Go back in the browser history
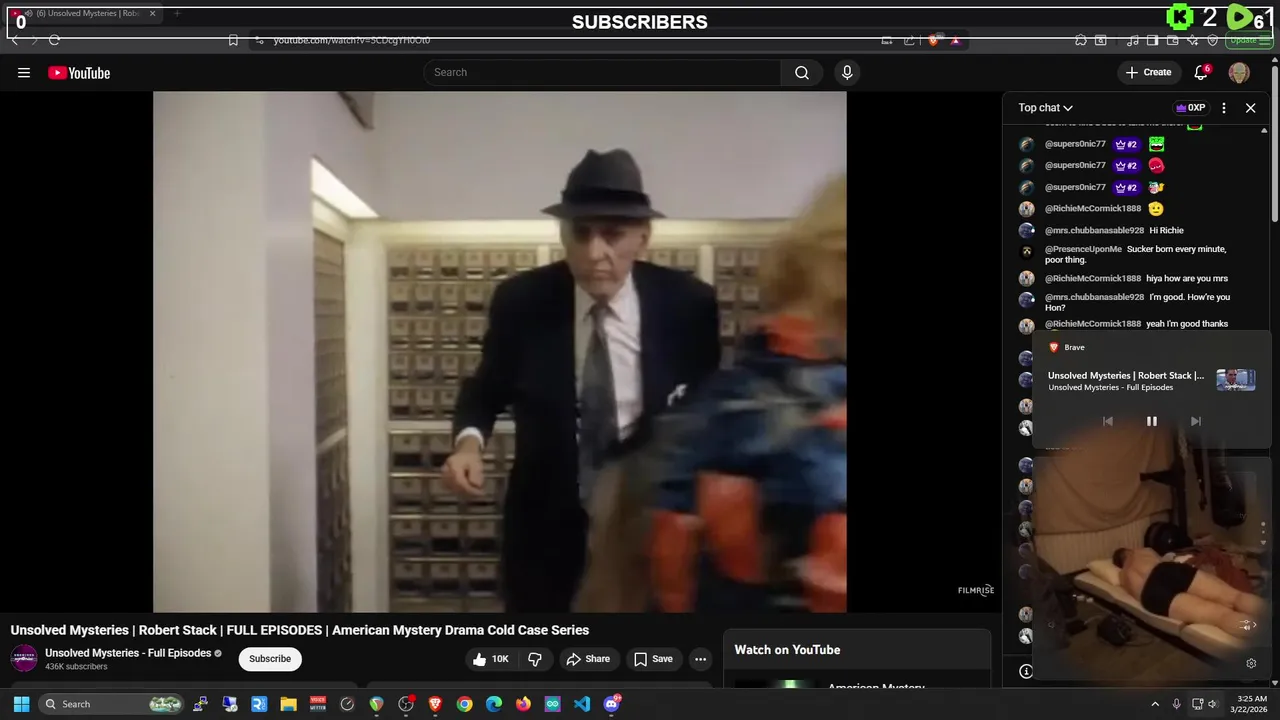 click(15, 40)
